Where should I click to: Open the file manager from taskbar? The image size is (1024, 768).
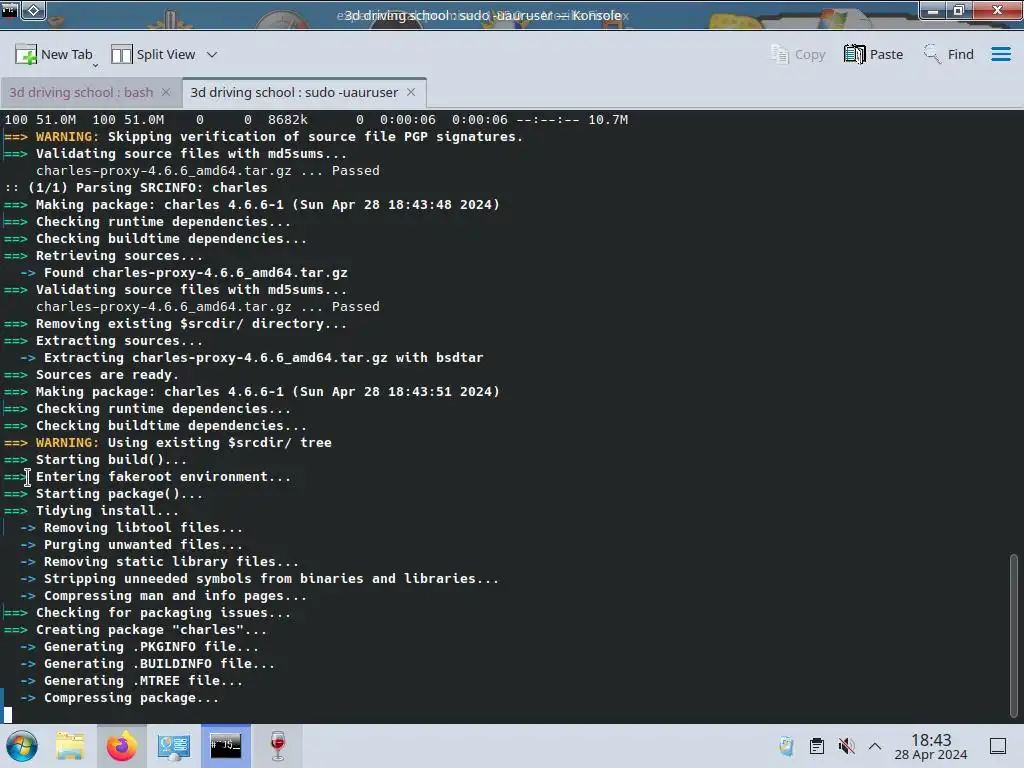pyautogui.click(x=70, y=746)
